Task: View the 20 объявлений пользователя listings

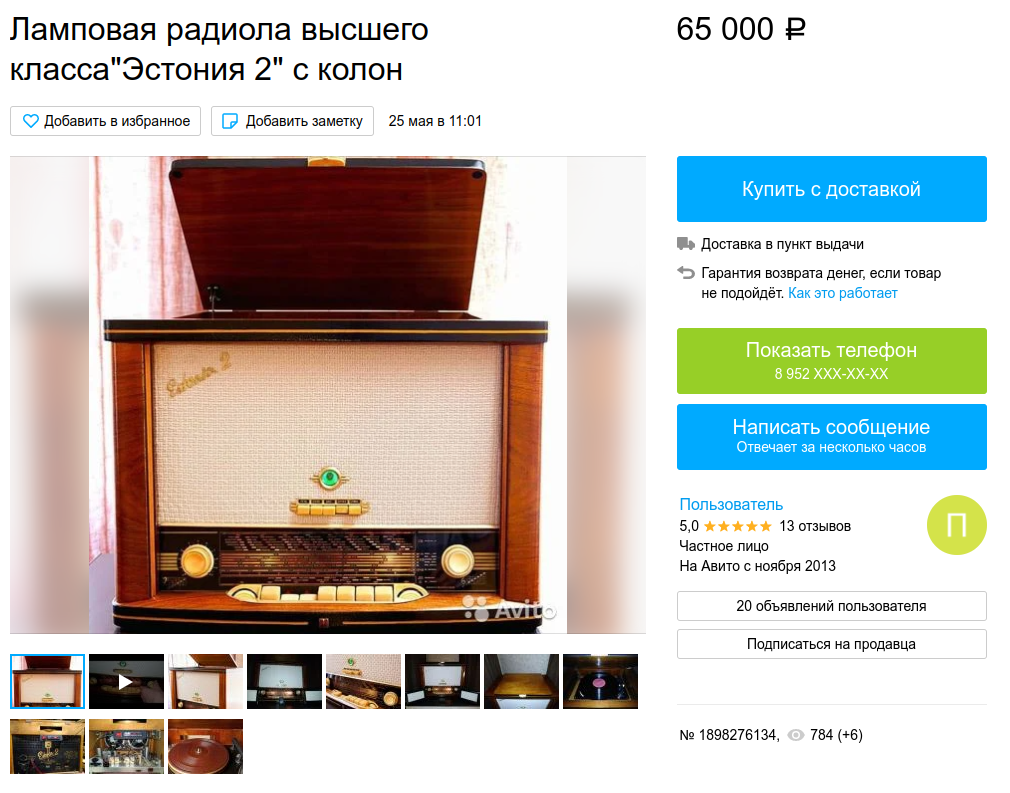Action: [832, 606]
